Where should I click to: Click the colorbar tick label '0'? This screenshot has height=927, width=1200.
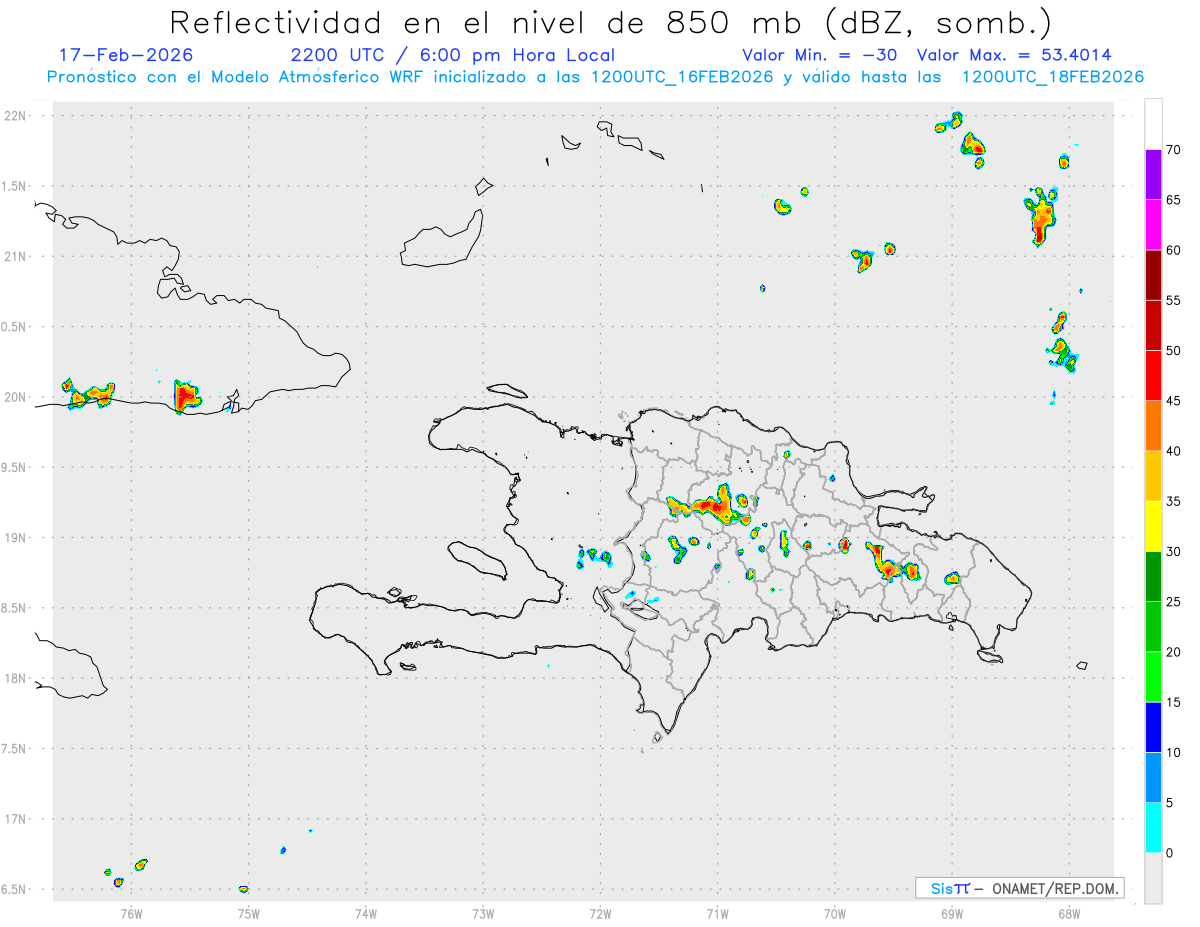[1172, 853]
